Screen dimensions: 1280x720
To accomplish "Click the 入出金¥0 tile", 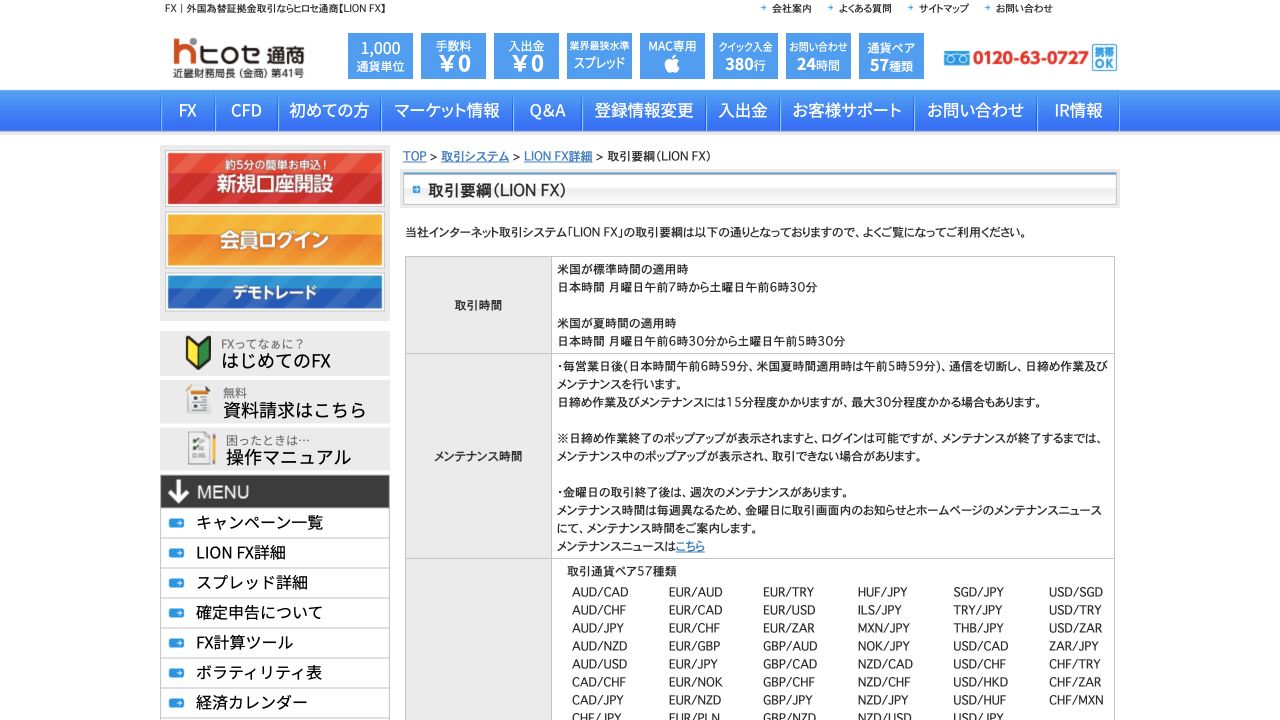I will [527, 56].
